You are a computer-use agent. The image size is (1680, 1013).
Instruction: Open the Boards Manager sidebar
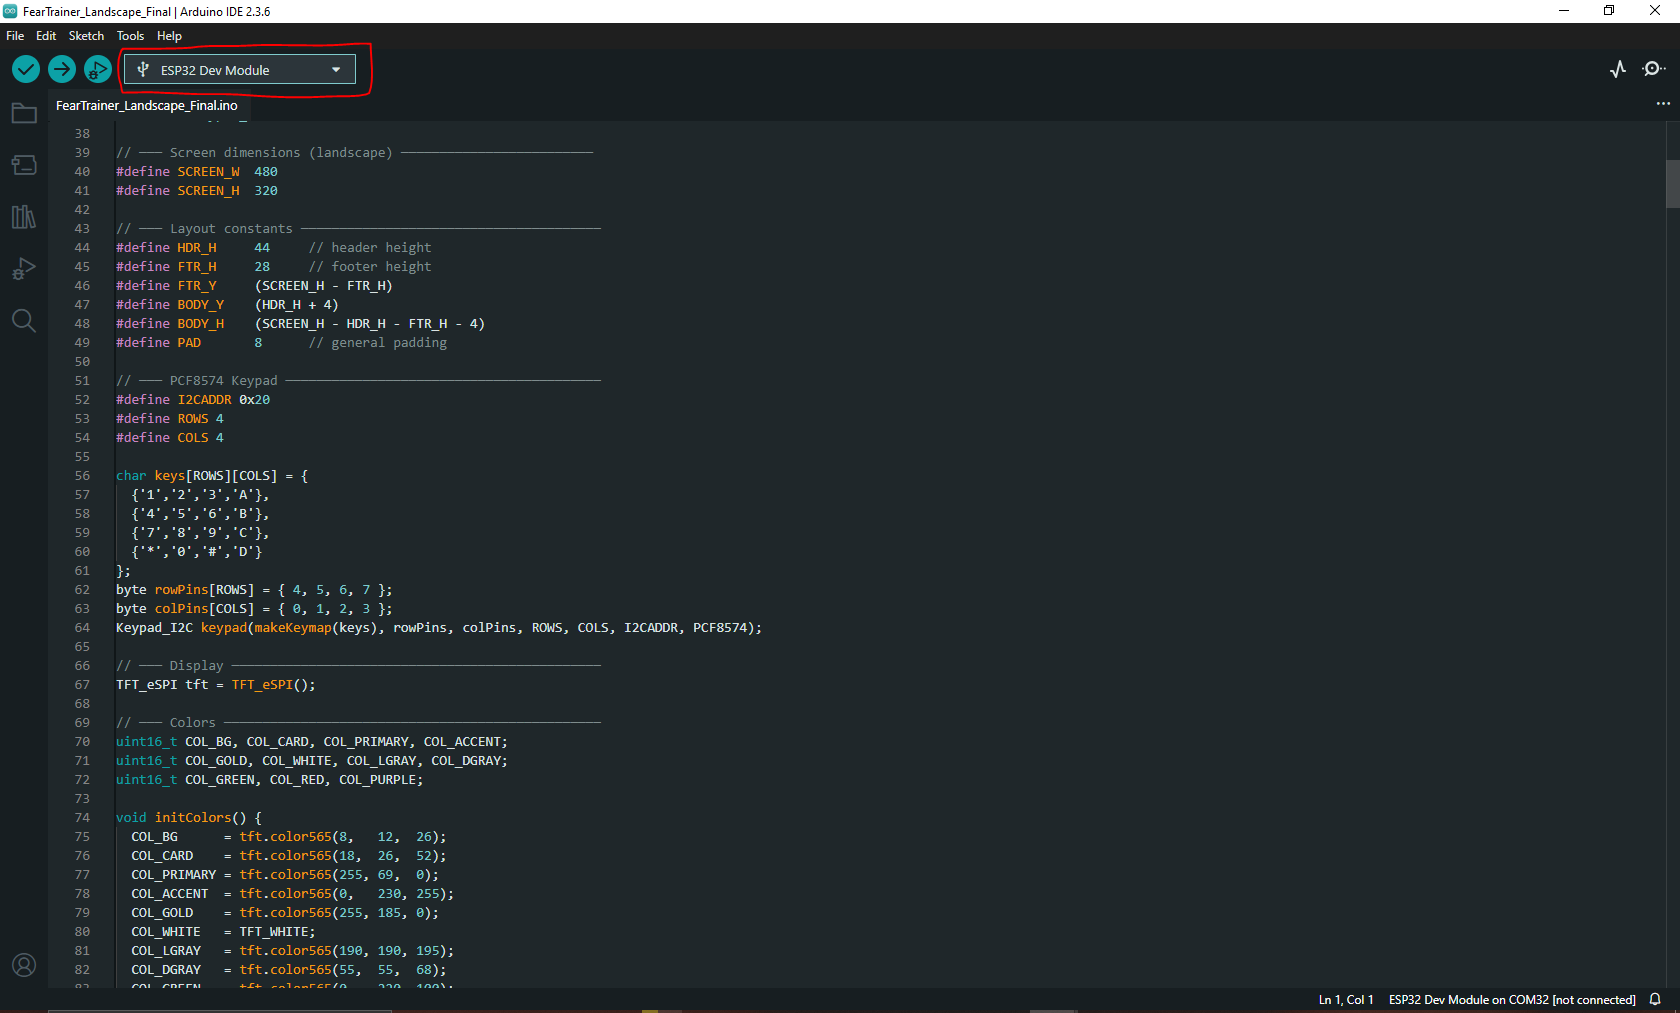24,165
